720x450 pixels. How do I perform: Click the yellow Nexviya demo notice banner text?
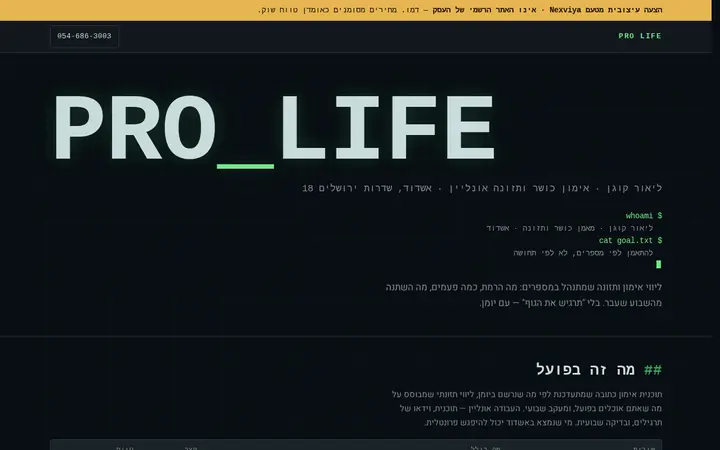[460, 10]
